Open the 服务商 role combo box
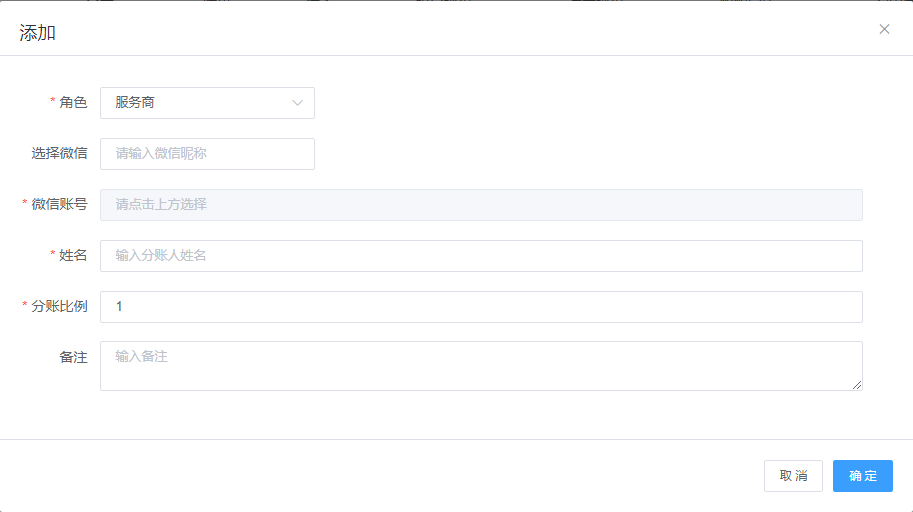Viewport: 913px width, 512px height. point(207,103)
